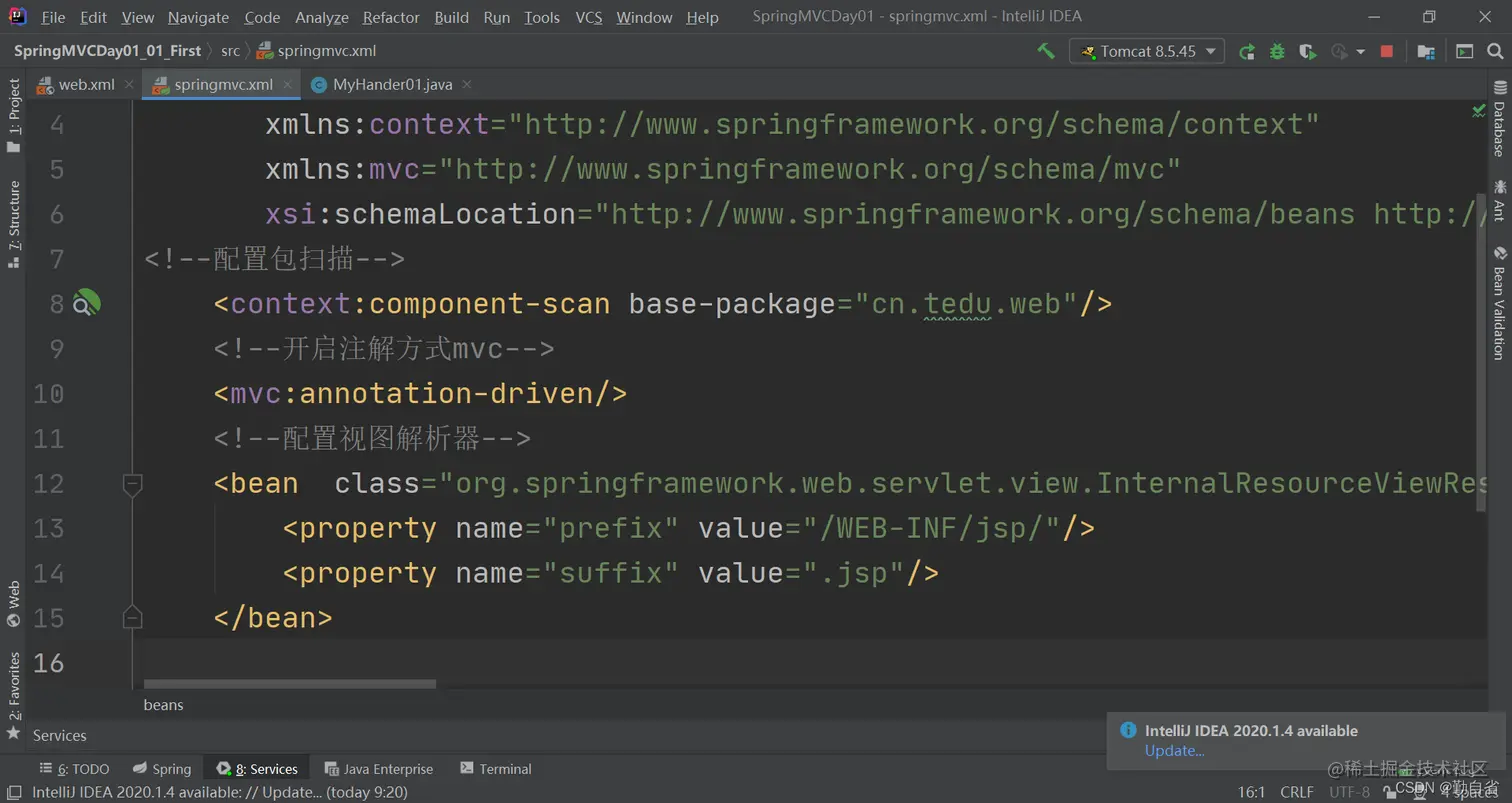Open the Analyze menu
Image resolution: width=1512 pixels, height=803 pixels.
pyautogui.click(x=322, y=17)
